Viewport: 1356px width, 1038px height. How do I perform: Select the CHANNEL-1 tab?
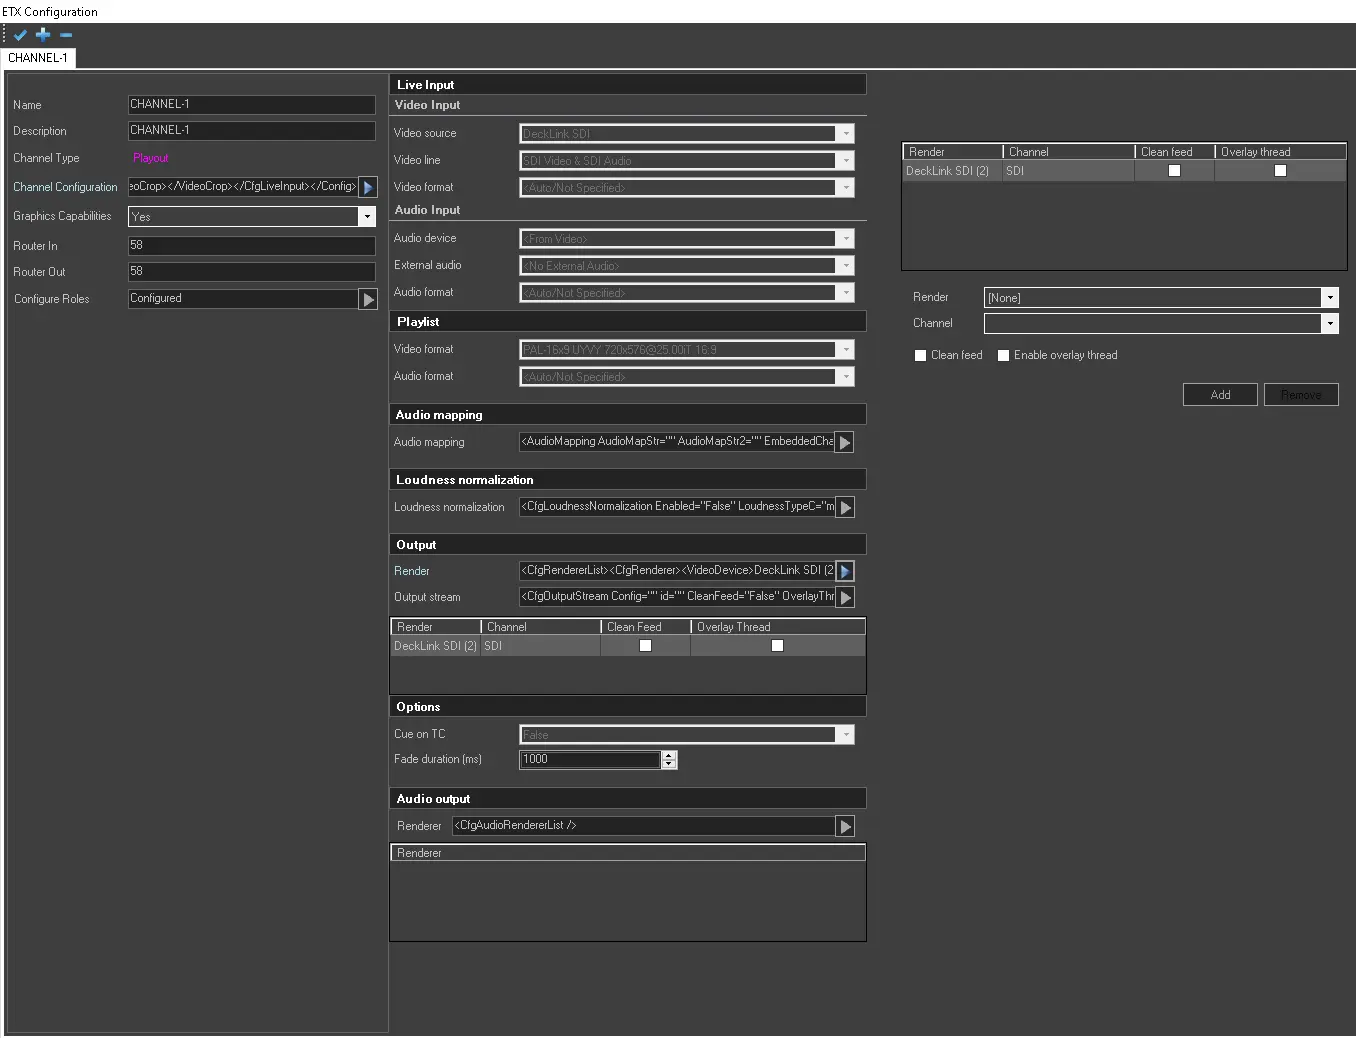point(38,58)
